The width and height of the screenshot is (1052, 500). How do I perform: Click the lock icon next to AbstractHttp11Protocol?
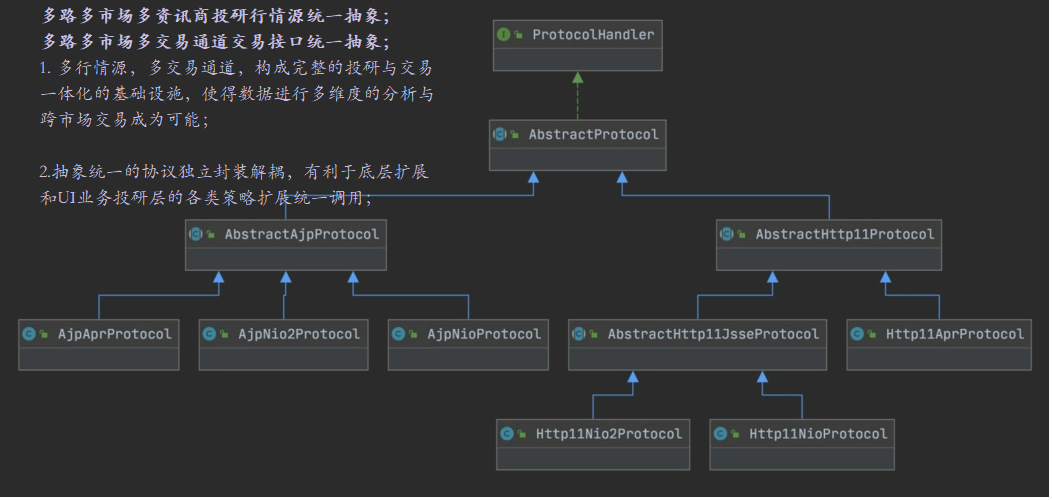pyautogui.click(x=741, y=235)
